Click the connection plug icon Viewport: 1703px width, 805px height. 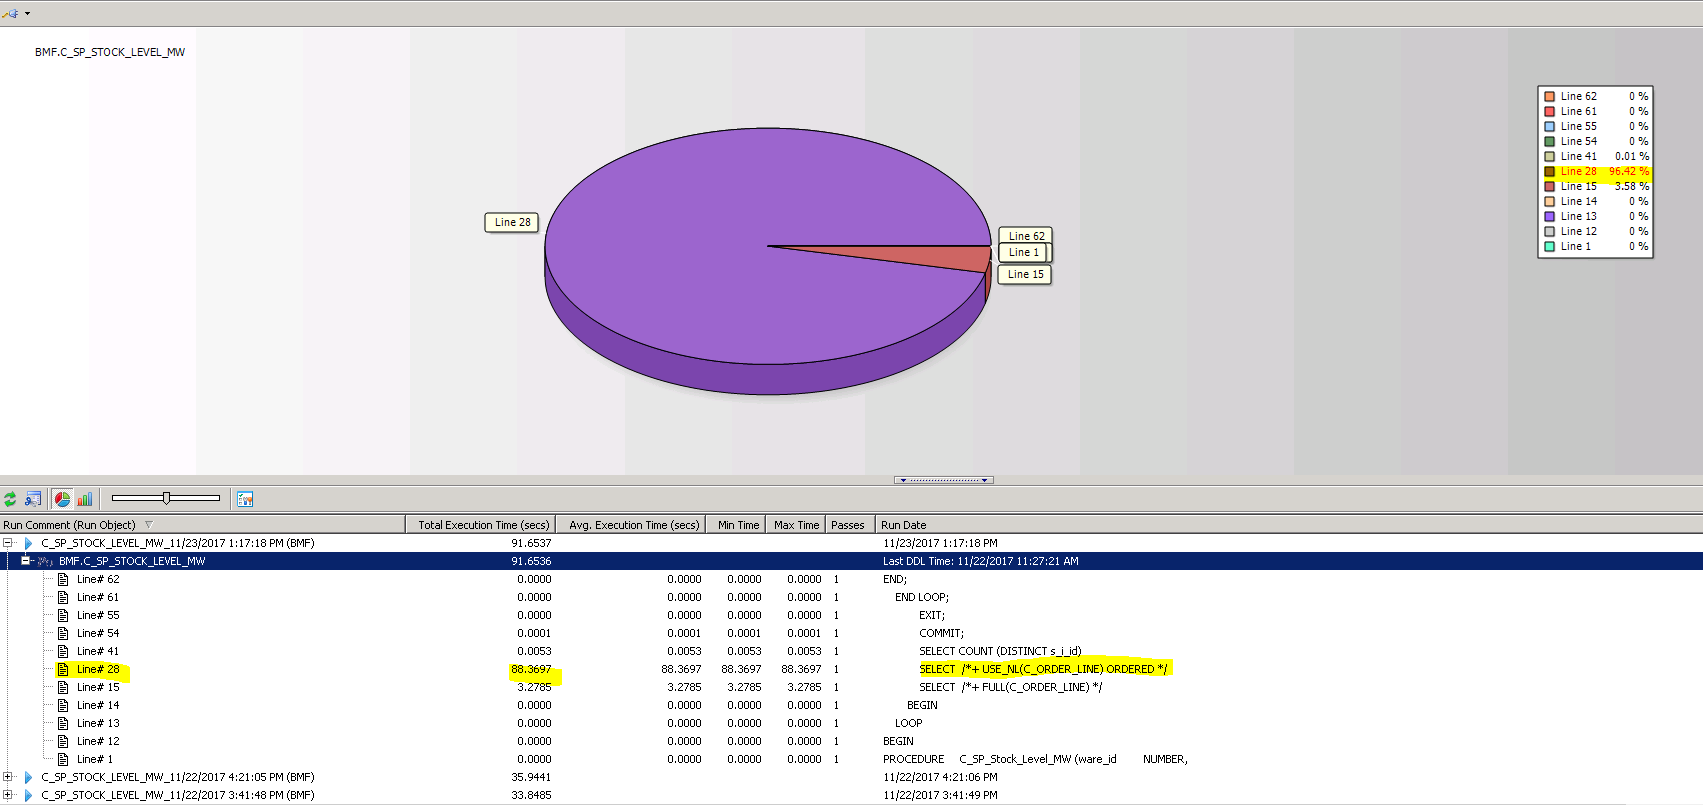10,13
